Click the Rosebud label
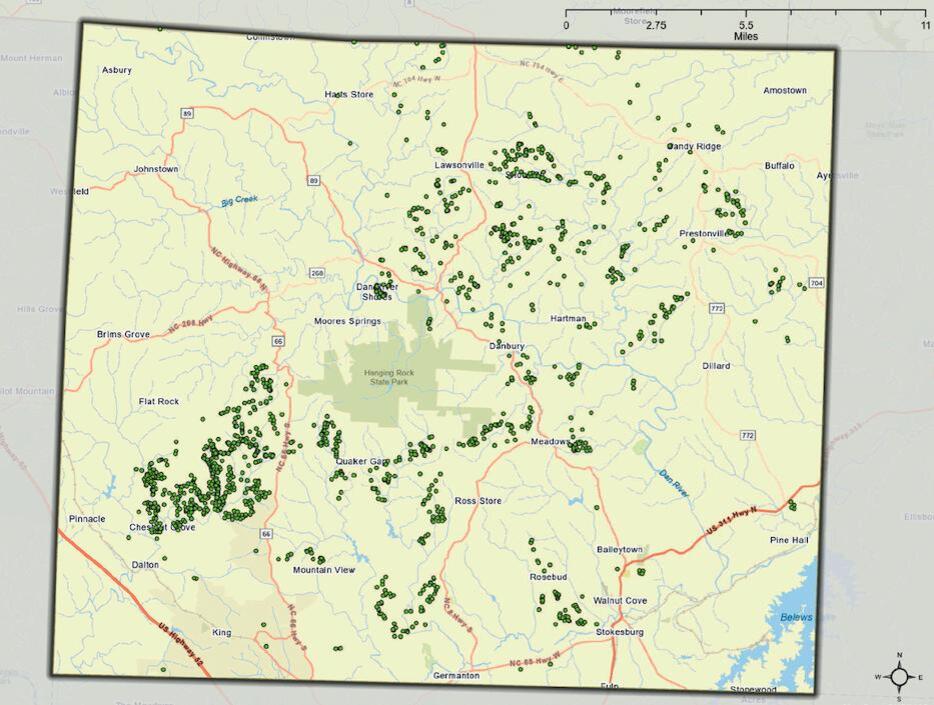Screen dimensions: 934x705 [548, 577]
